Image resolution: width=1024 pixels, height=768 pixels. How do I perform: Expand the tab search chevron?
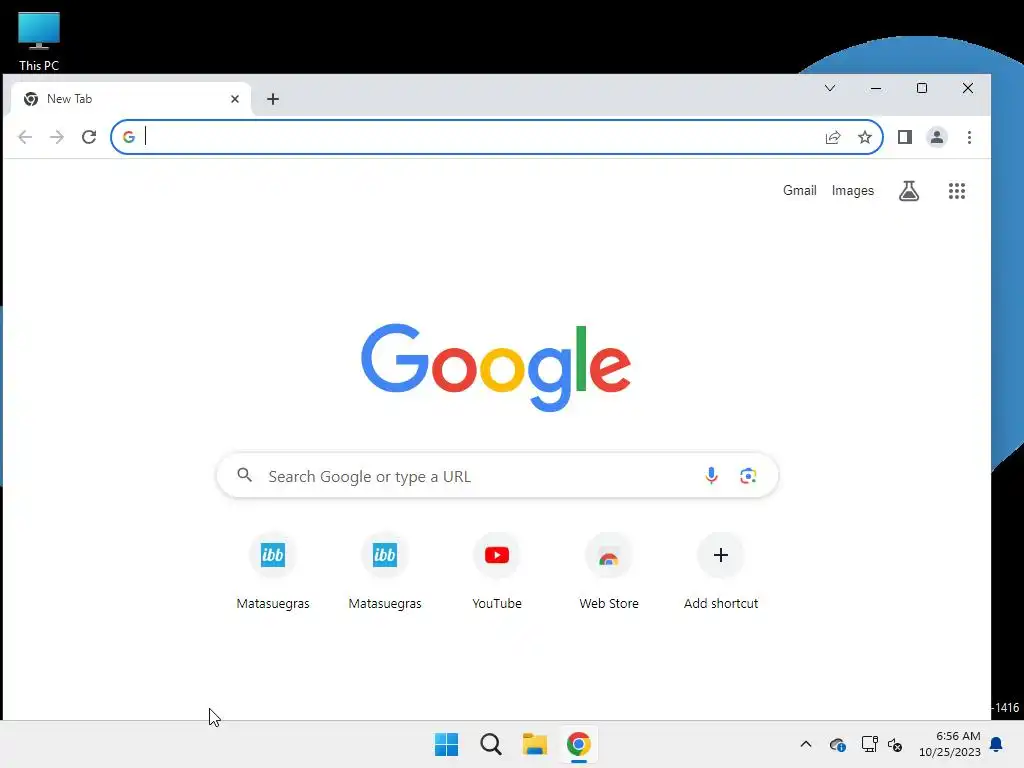coord(830,88)
